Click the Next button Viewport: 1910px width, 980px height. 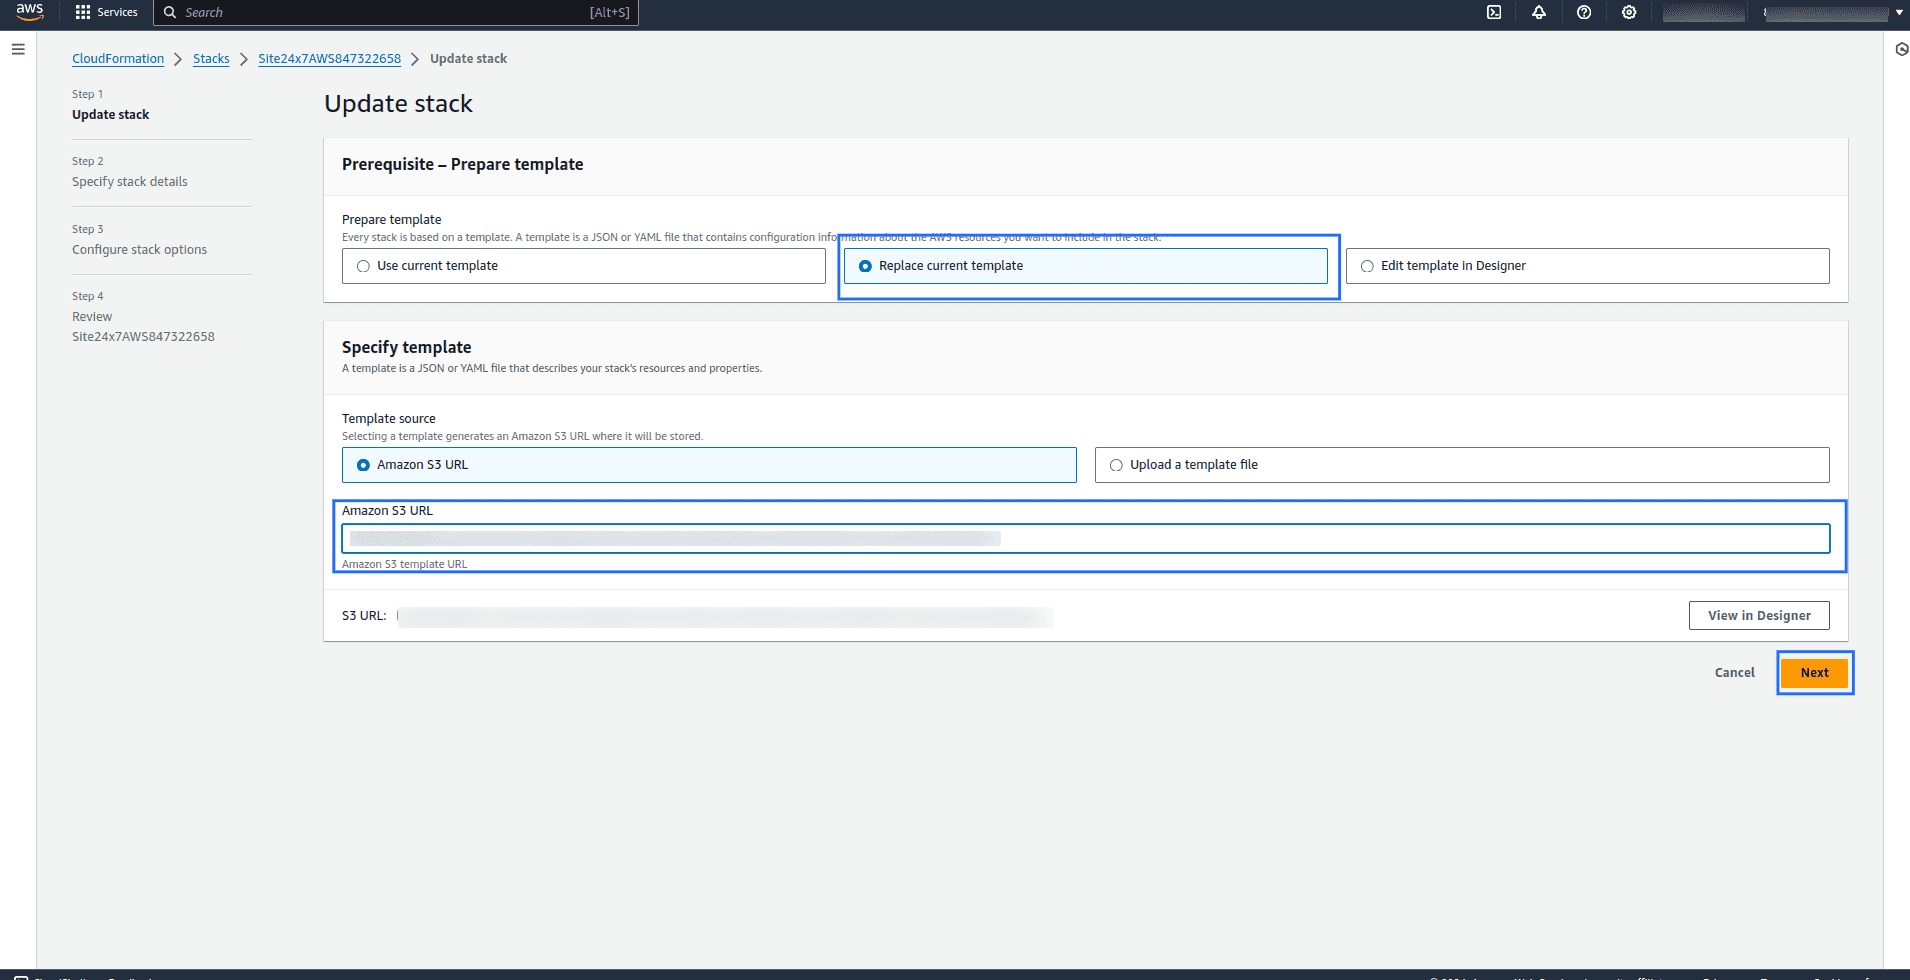1814,673
